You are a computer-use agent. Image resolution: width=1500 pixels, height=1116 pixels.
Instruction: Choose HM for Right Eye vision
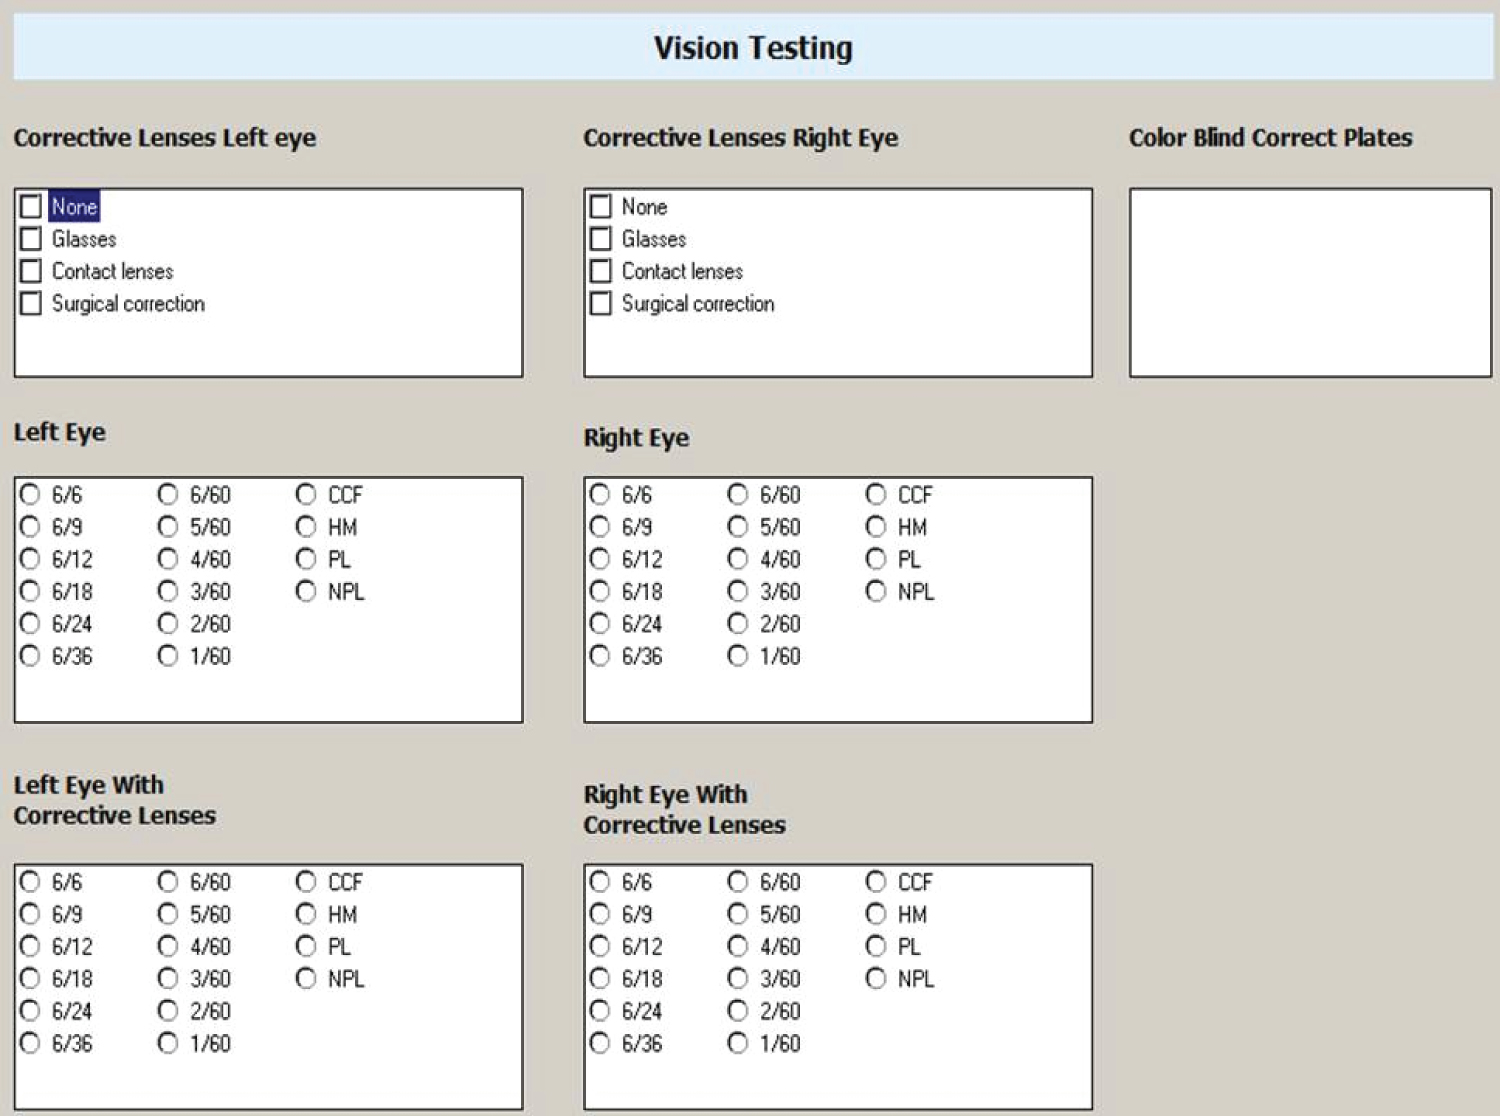[x=876, y=527]
